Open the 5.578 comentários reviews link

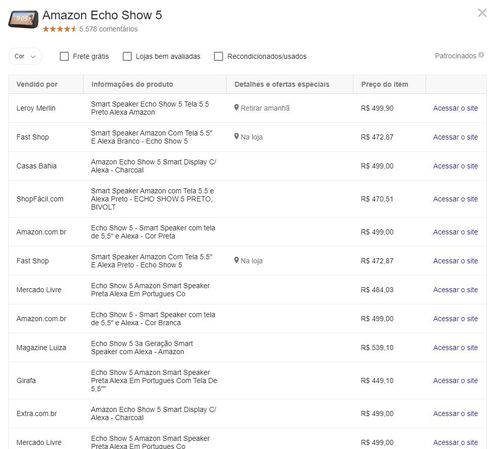[108, 29]
